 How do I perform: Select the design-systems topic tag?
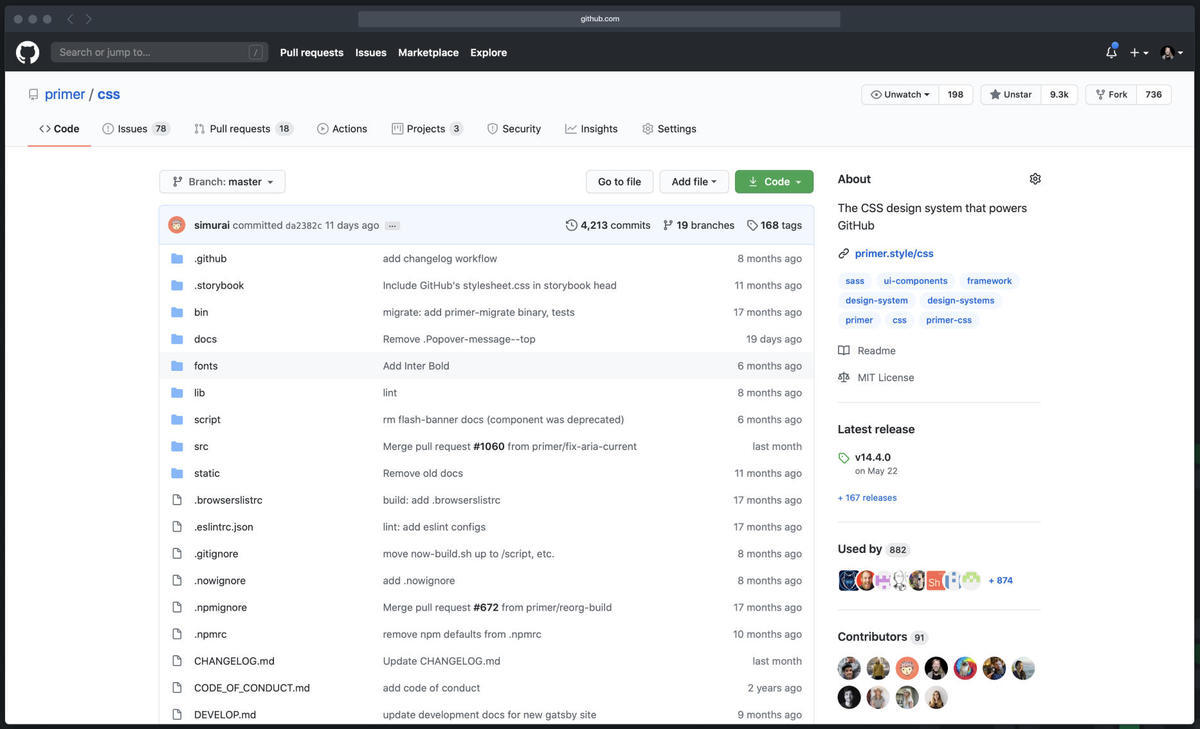pyautogui.click(x=961, y=300)
